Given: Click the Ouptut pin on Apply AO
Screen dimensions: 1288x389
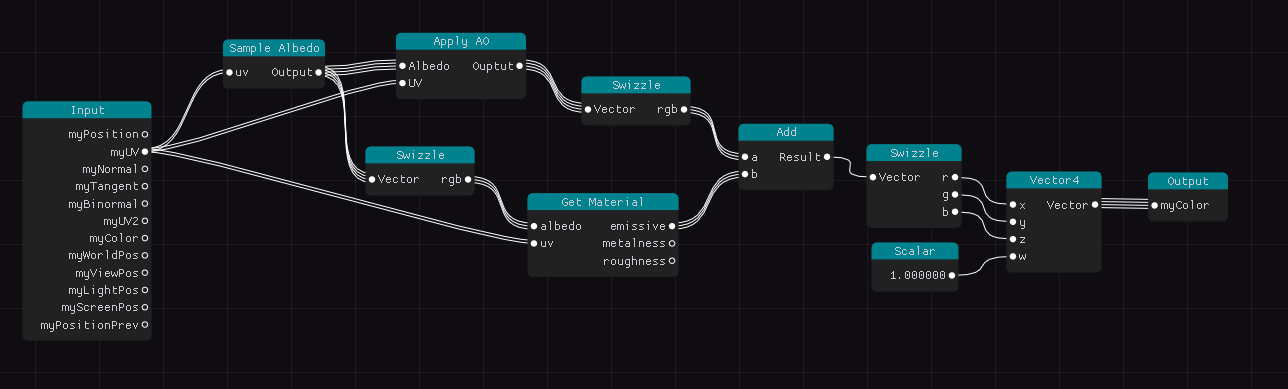Looking at the screenshot, I should click(x=520, y=66).
